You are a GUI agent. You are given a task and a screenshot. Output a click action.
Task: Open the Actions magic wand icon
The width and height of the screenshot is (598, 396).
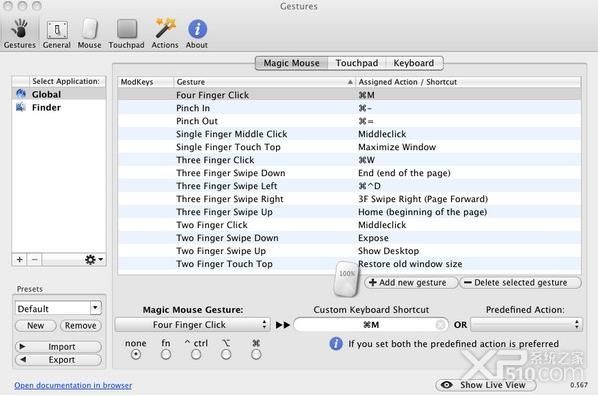(165, 28)
